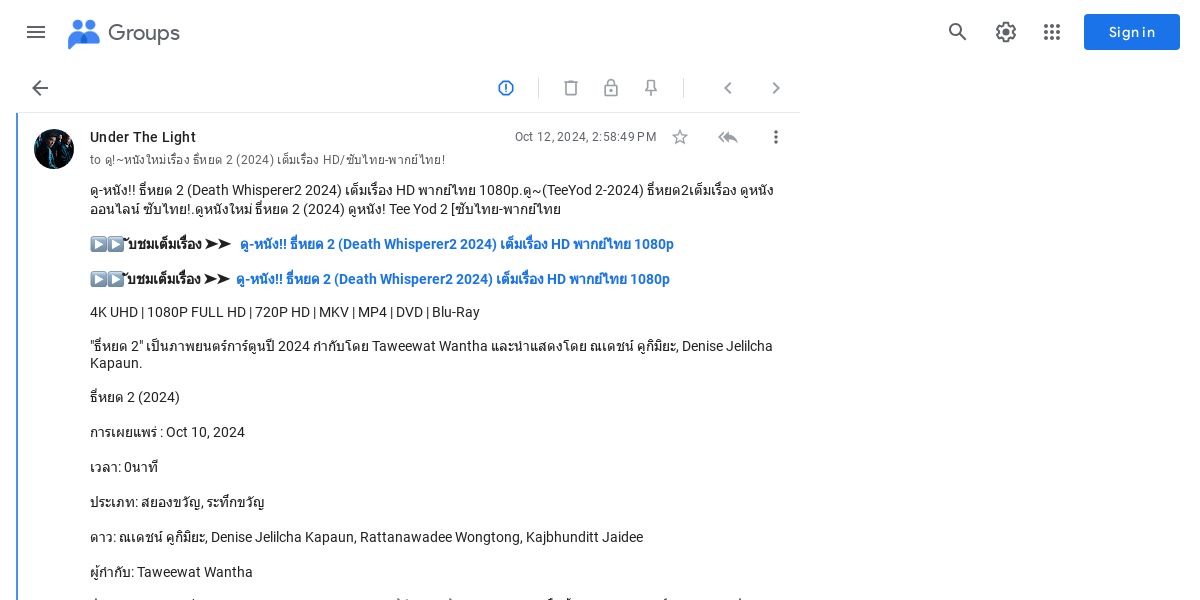Open the first Death Whisperer2 1080p link
The height and width of the screenshot is (600, 1200).
(x=457, y=244)
